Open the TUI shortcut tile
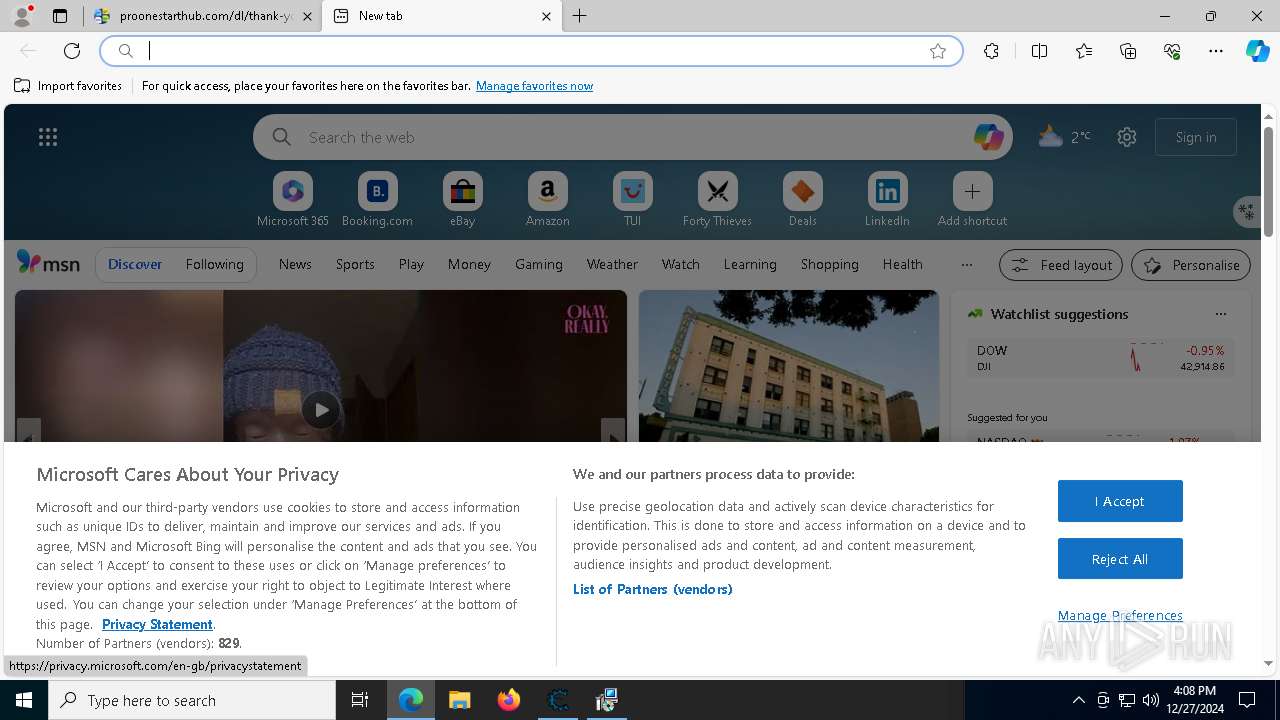Screen dimensions: 1280x720 coord(632,199)
